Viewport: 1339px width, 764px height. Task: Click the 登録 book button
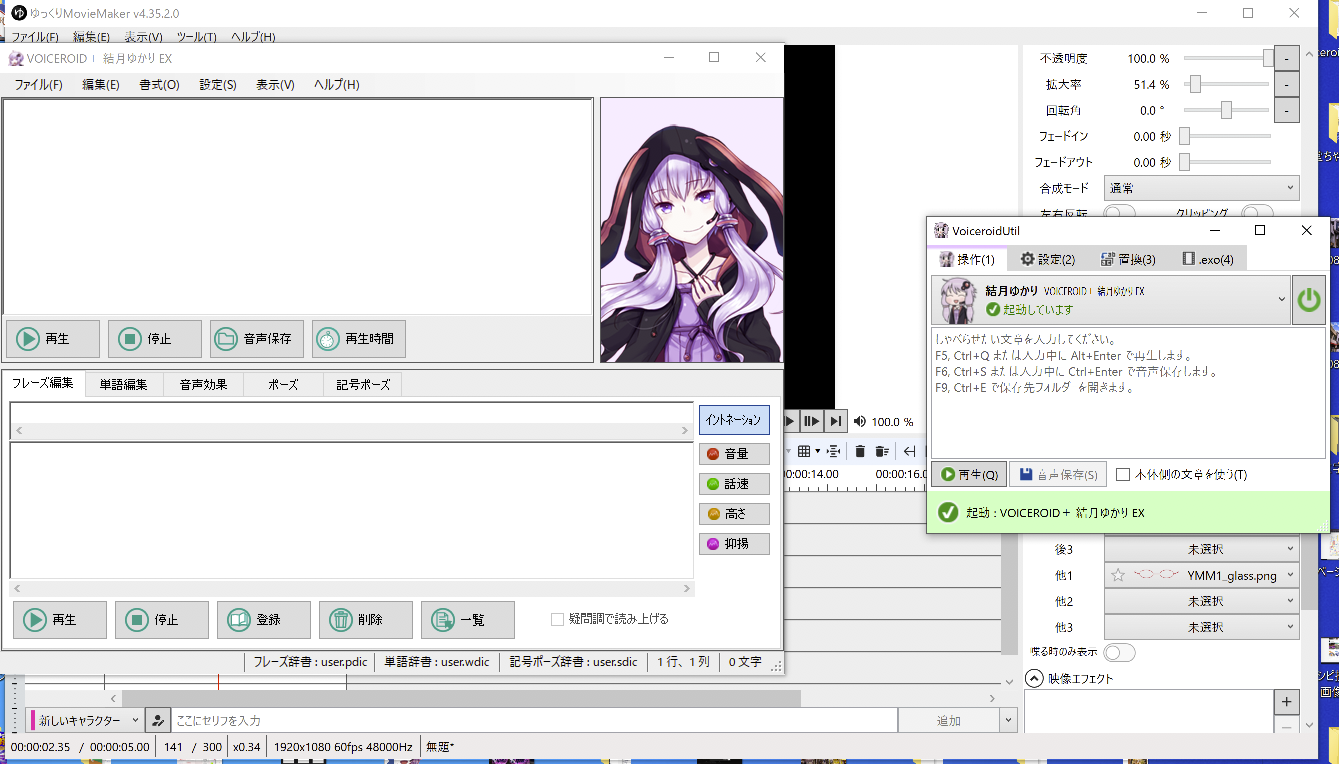(263, 620)
